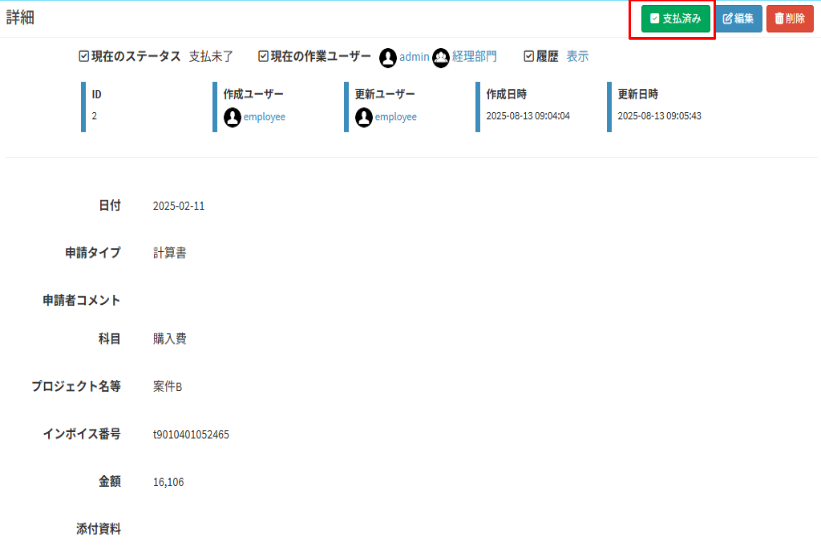Click the update timestamp 2025-08-13 09:05:43

click(x=659, y=116)
